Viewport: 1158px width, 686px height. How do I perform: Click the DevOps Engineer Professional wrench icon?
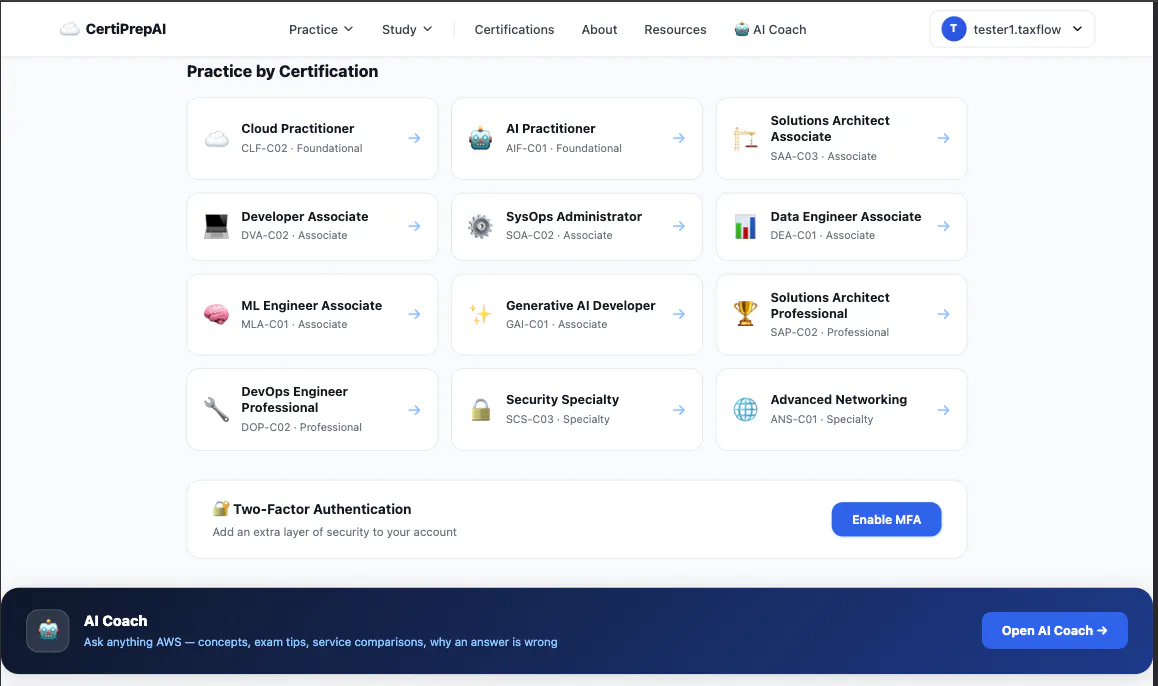tap(216, 409)
